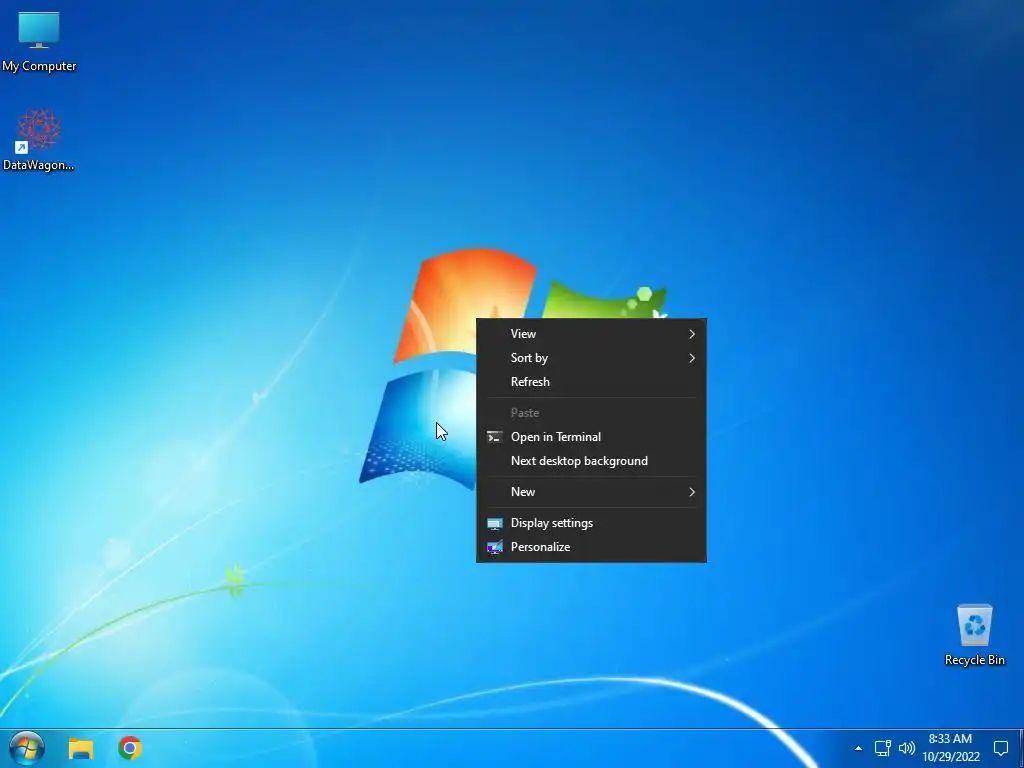Choose Open in Terminal

(x=591, y=437)
